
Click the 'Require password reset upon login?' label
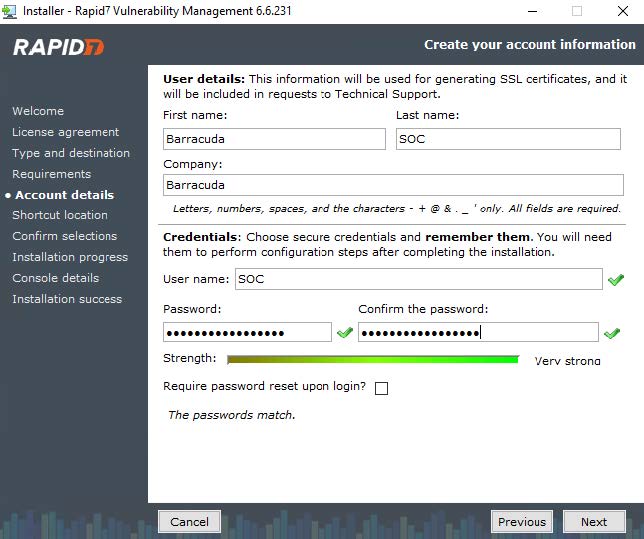point(264,386)
